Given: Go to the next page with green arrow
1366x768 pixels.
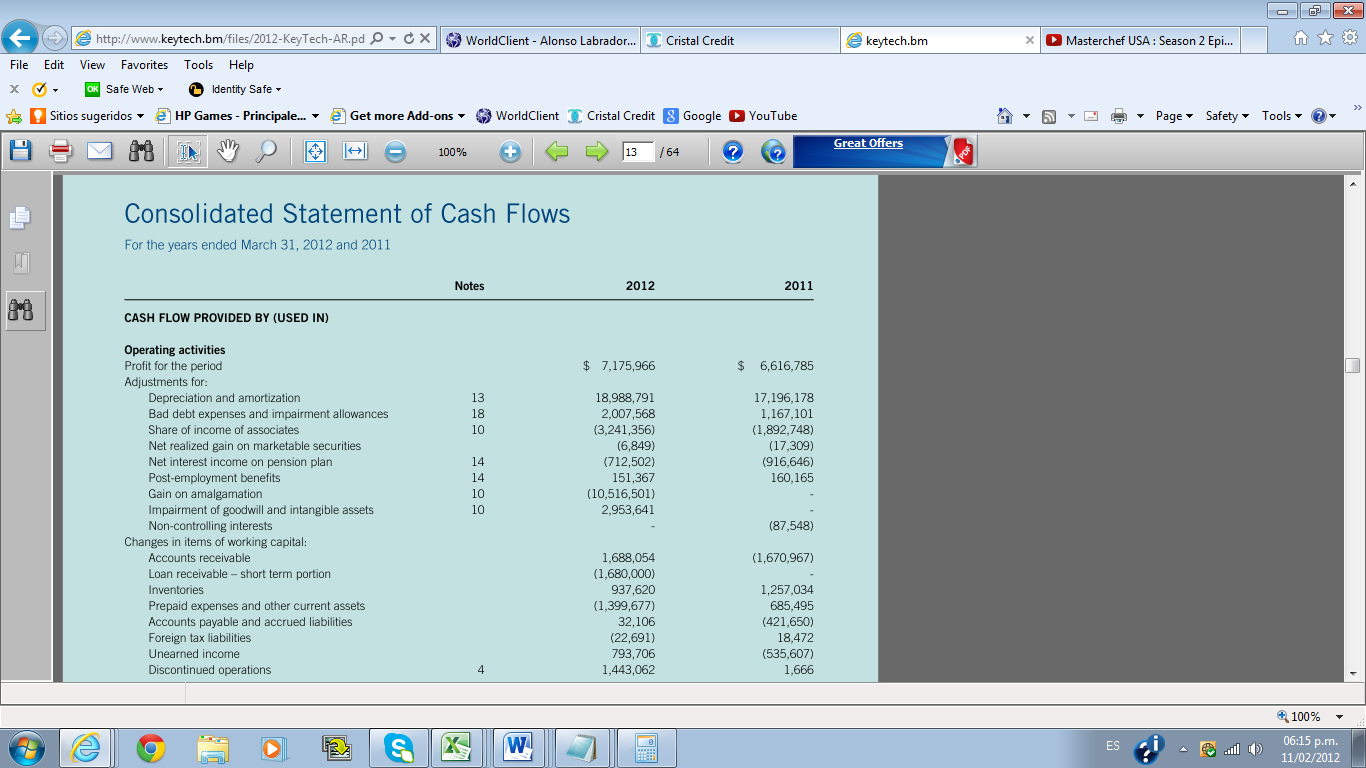Looking at the screenshot, I should tap(596, 152).
